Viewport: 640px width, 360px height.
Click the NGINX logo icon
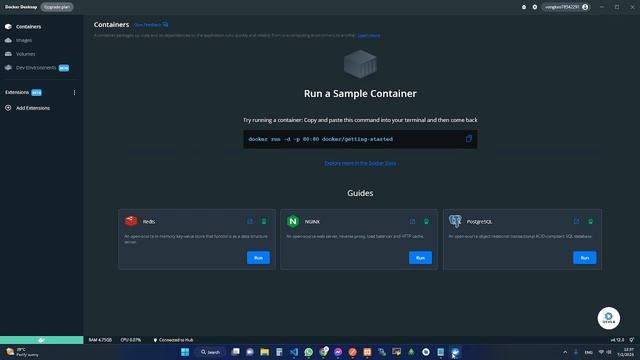pyautogui.click(x=293, y=221)
